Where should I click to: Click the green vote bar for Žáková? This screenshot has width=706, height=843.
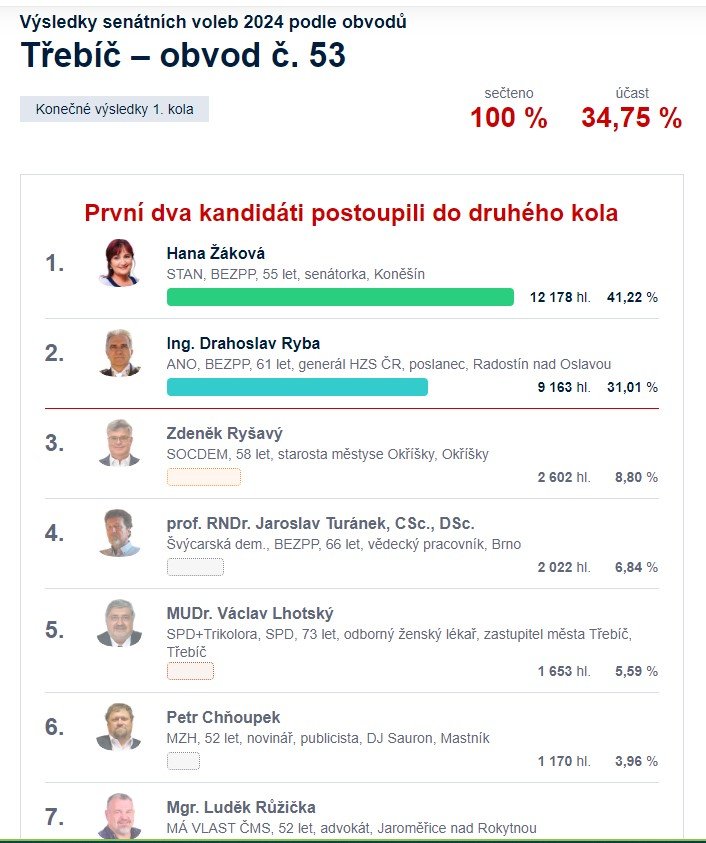[340, 297]
